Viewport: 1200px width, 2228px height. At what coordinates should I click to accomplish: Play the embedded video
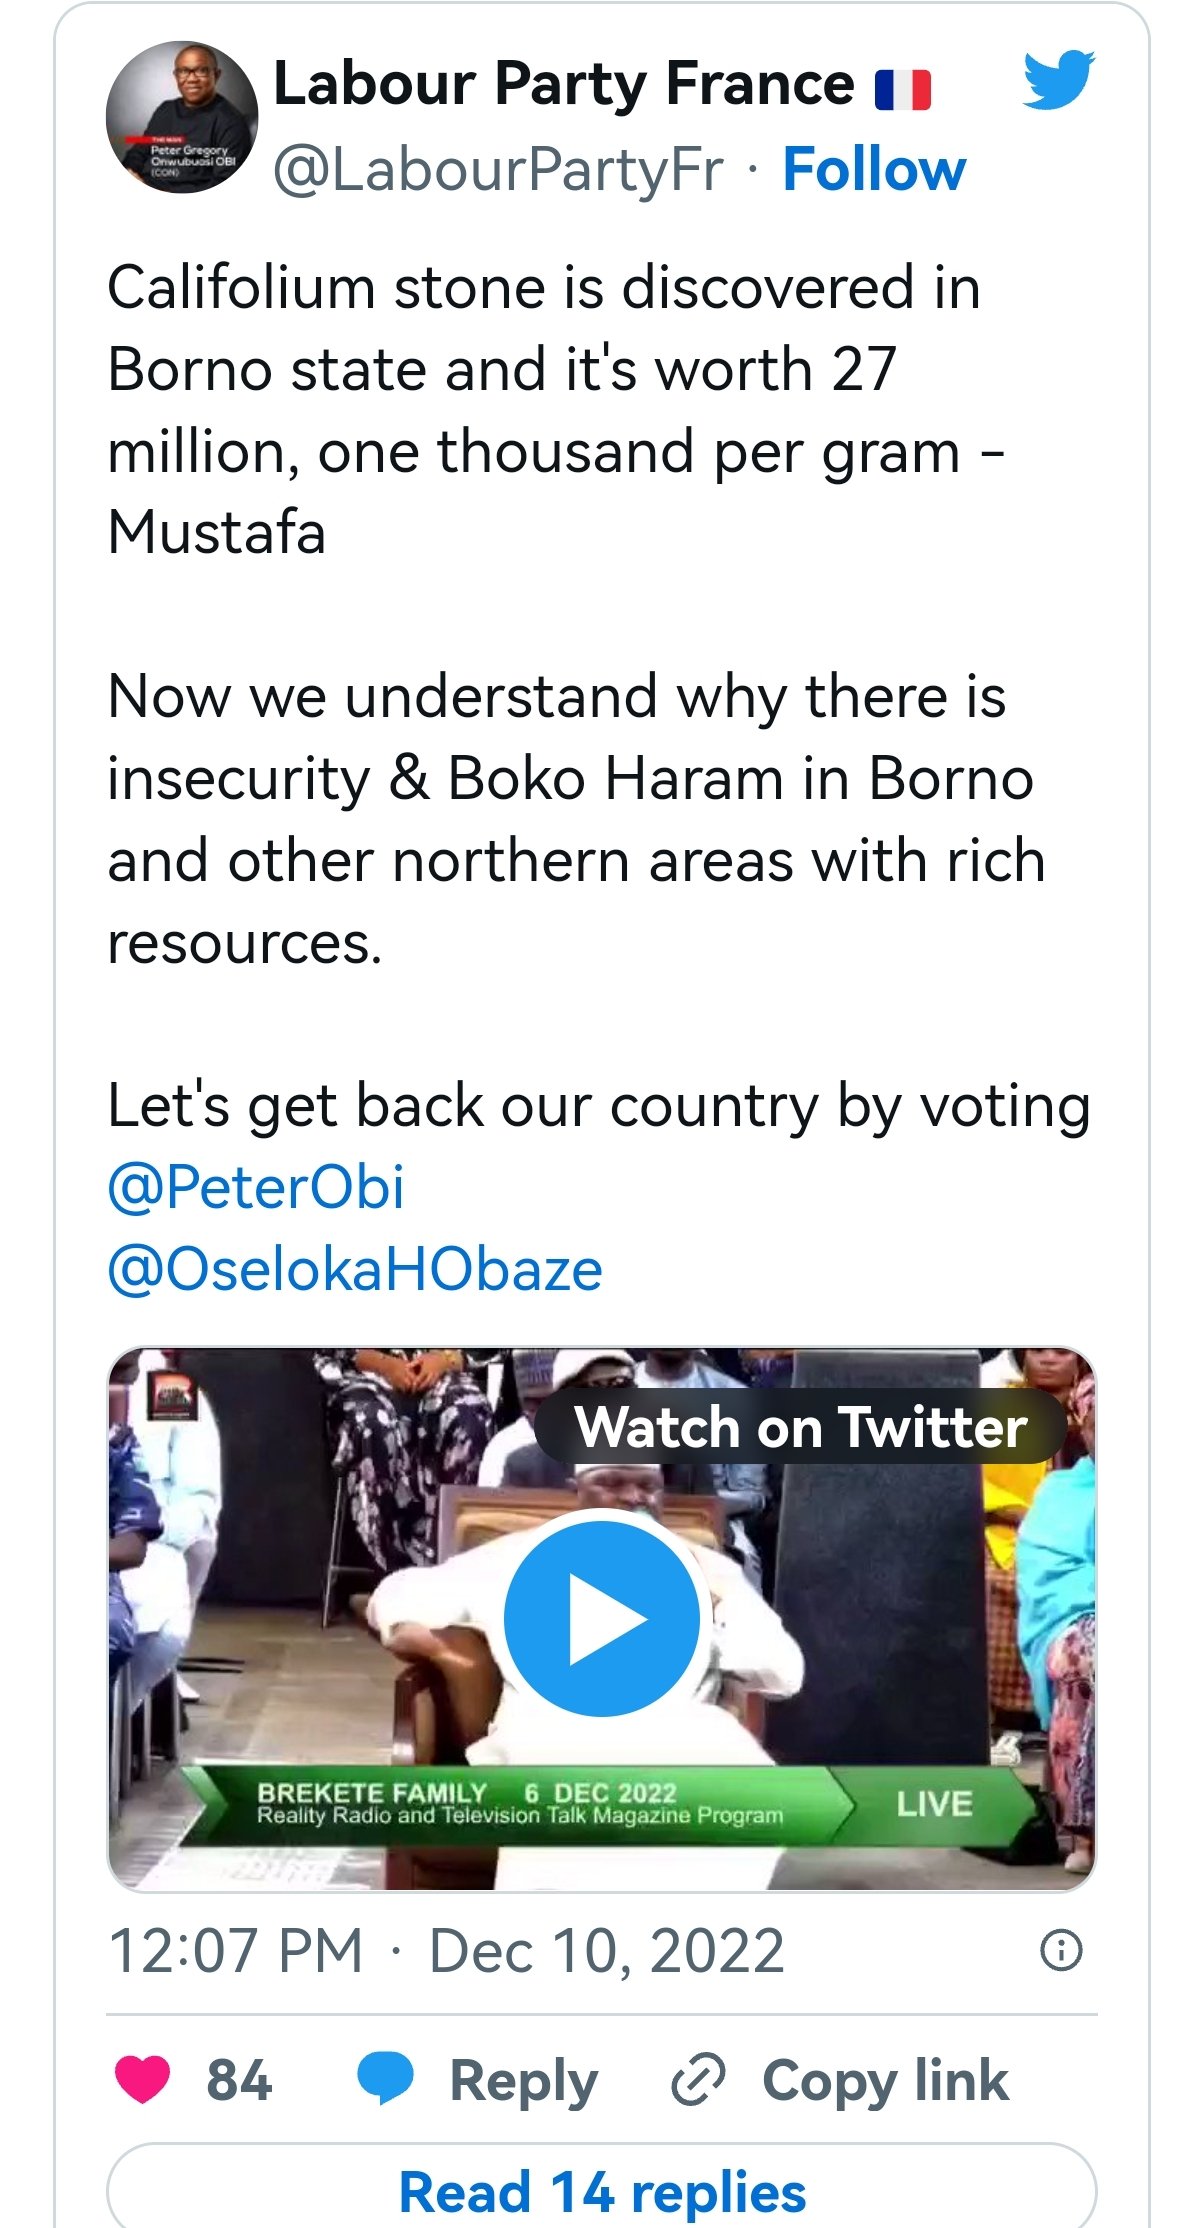coord(601,1618)
